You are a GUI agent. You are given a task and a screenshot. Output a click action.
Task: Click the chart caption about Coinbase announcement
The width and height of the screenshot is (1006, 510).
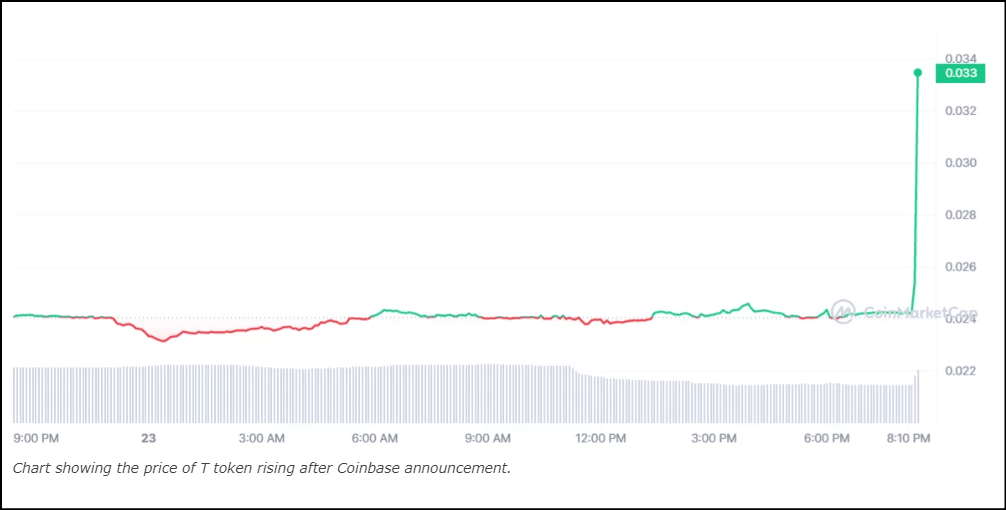click(x=262, y=468)
